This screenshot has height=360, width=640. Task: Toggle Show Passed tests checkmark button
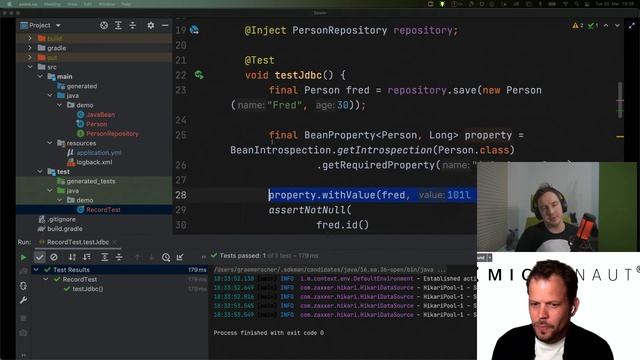pos(39,257)
